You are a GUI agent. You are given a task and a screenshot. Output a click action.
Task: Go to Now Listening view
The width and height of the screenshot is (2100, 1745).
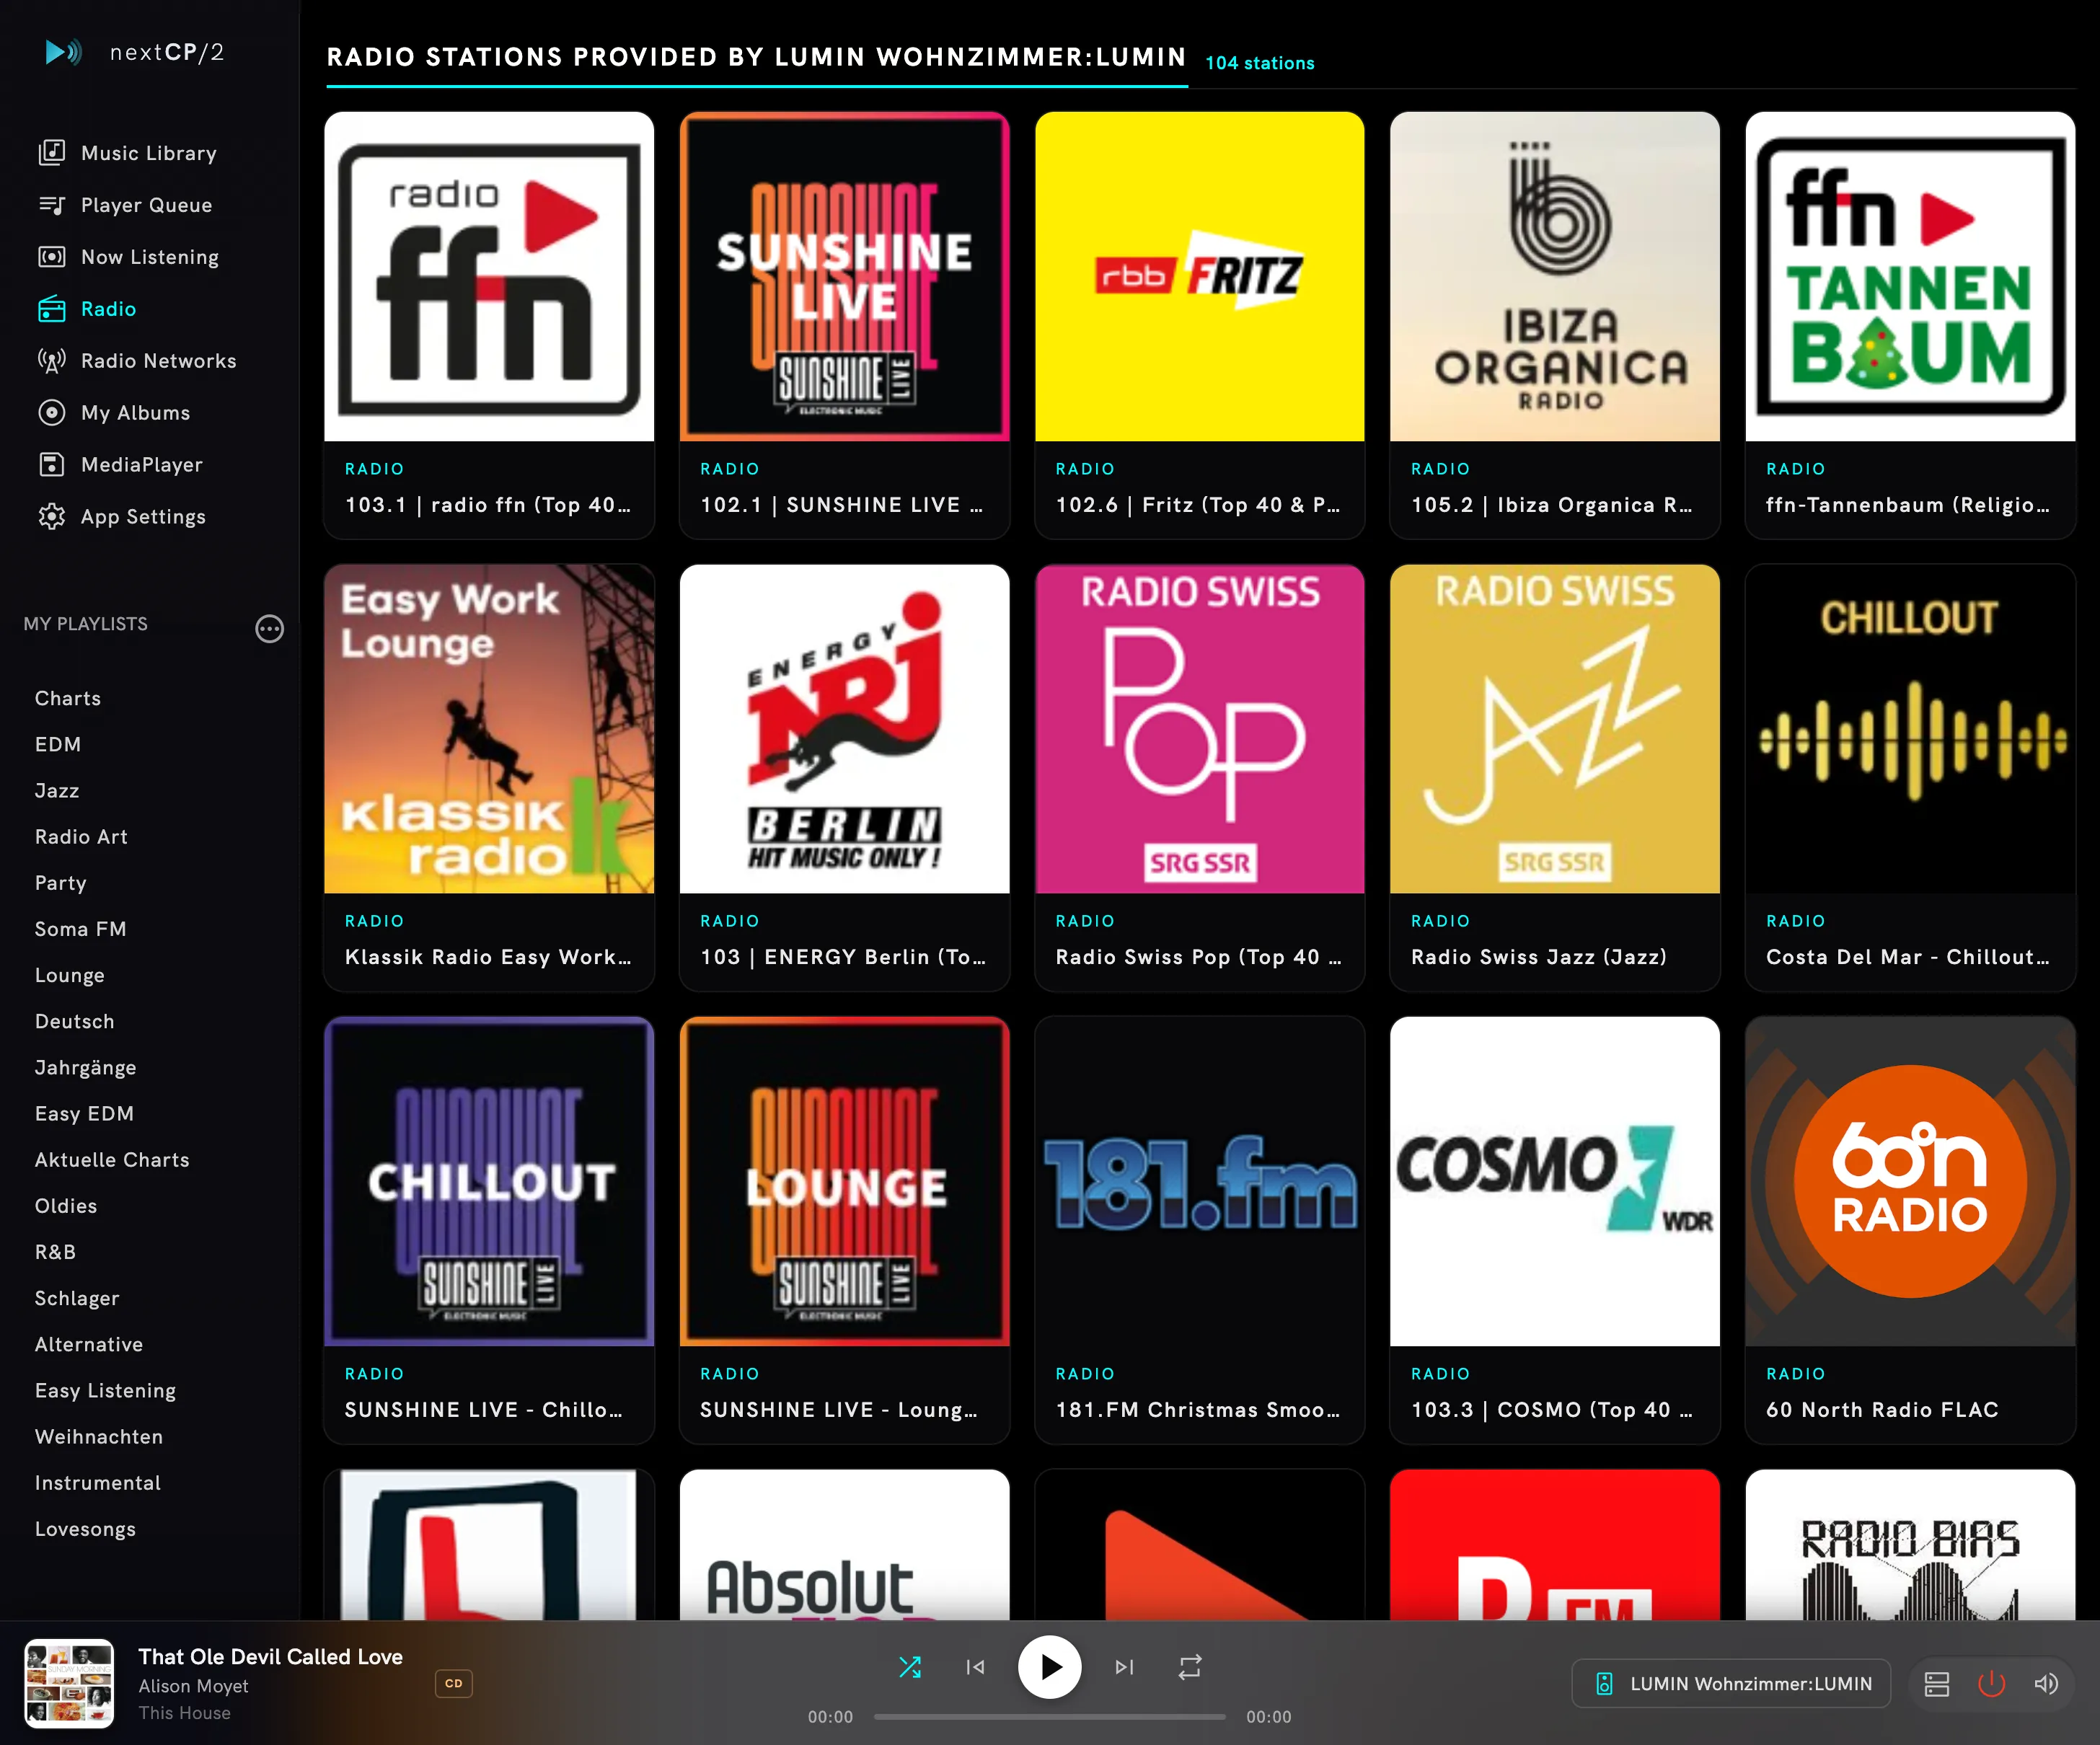coord(128,257)
